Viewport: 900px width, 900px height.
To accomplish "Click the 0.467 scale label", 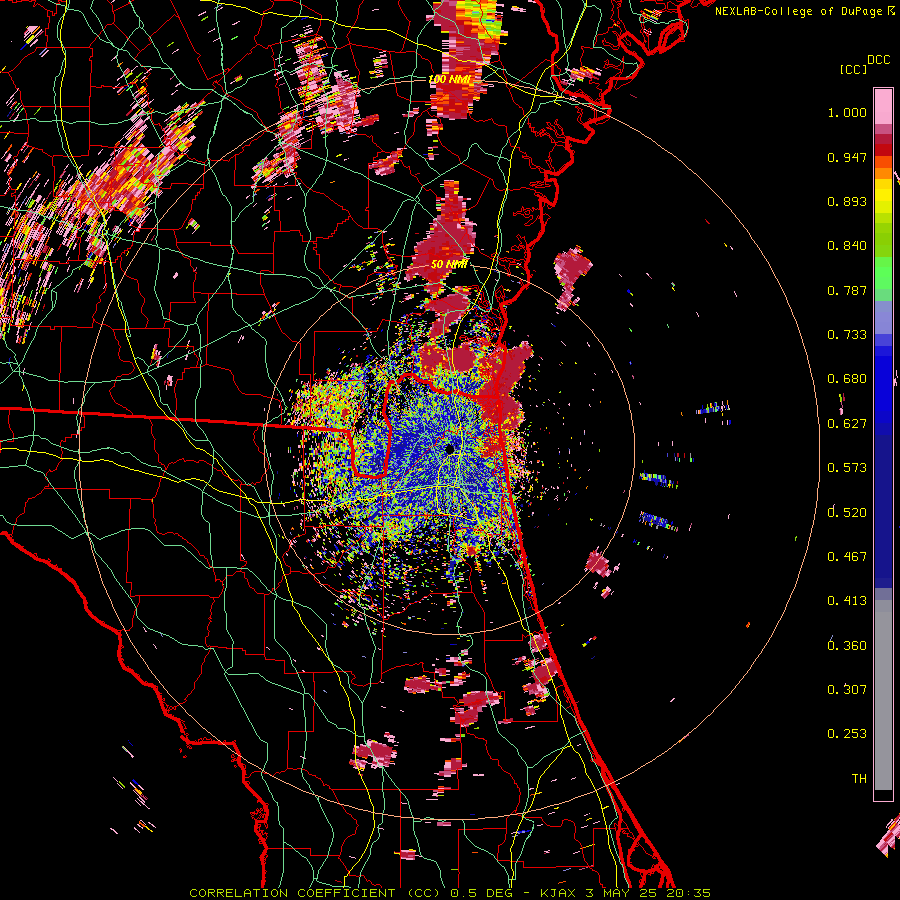I will (847, 556).
